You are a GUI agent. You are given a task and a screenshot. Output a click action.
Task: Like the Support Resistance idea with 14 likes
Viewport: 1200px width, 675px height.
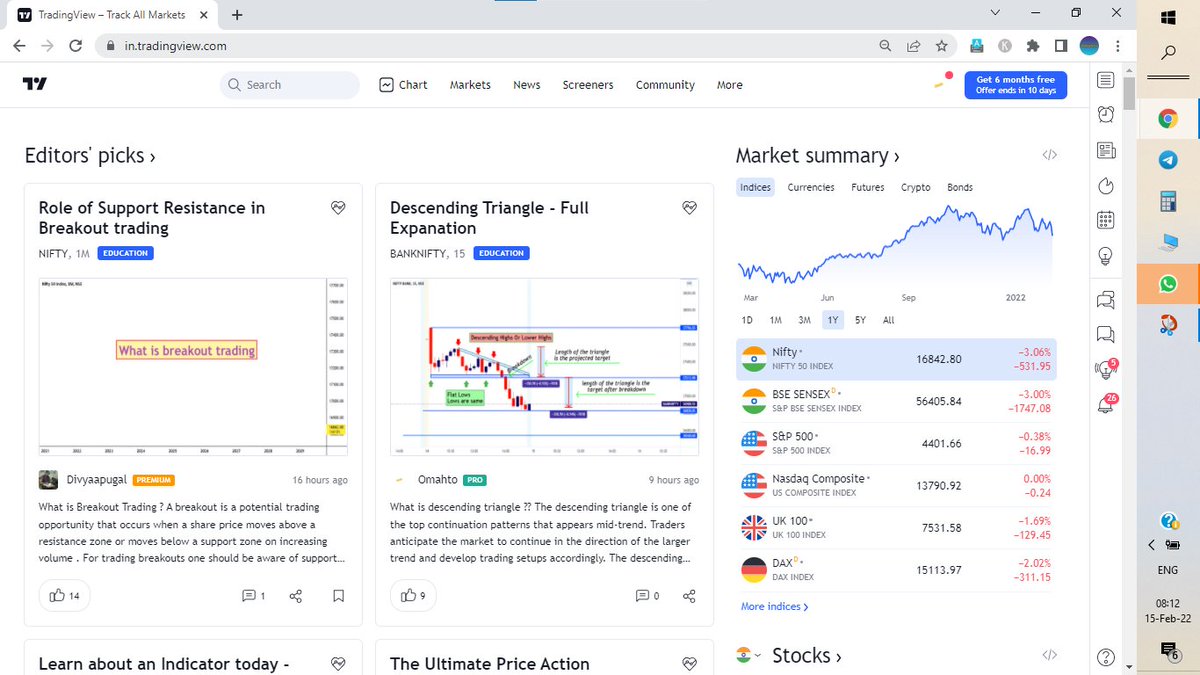[x=63, y=596]
